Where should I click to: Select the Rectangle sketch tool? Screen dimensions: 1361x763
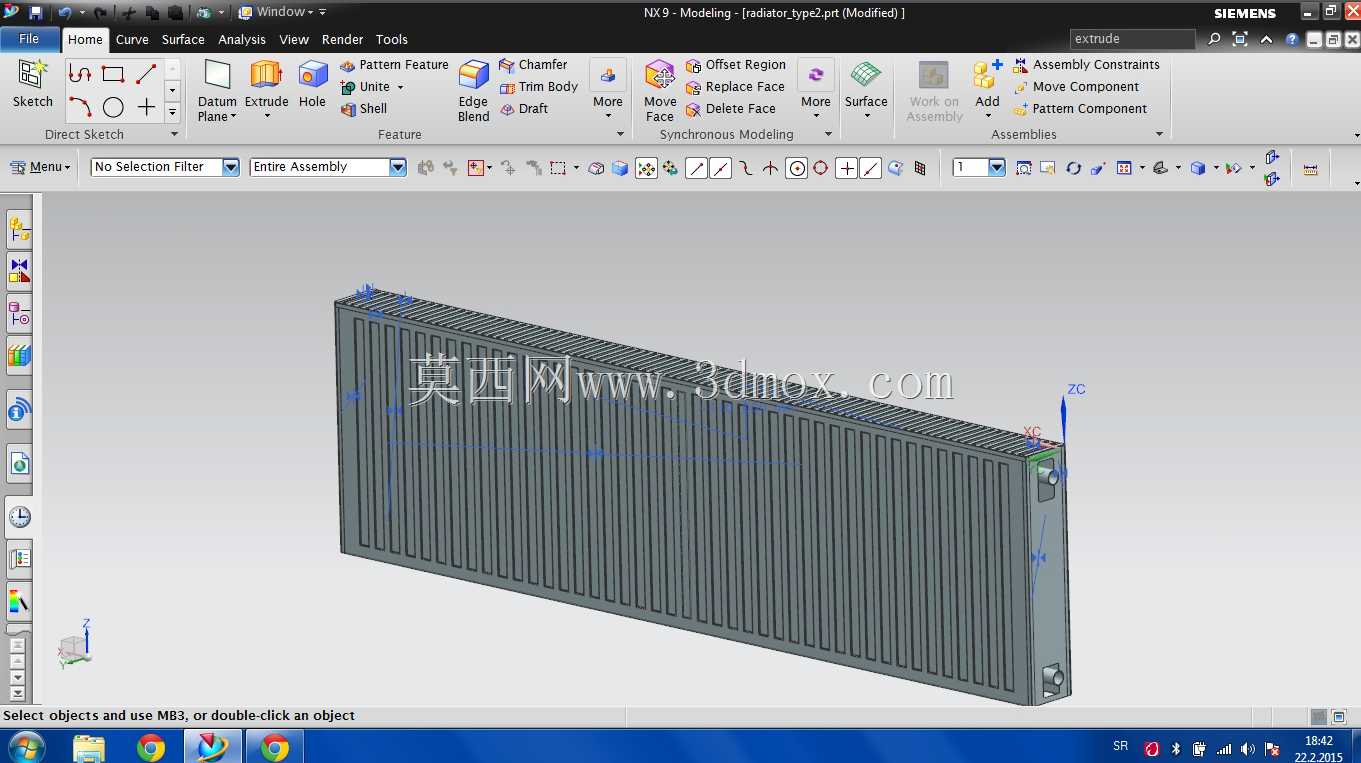coord(113,73)
